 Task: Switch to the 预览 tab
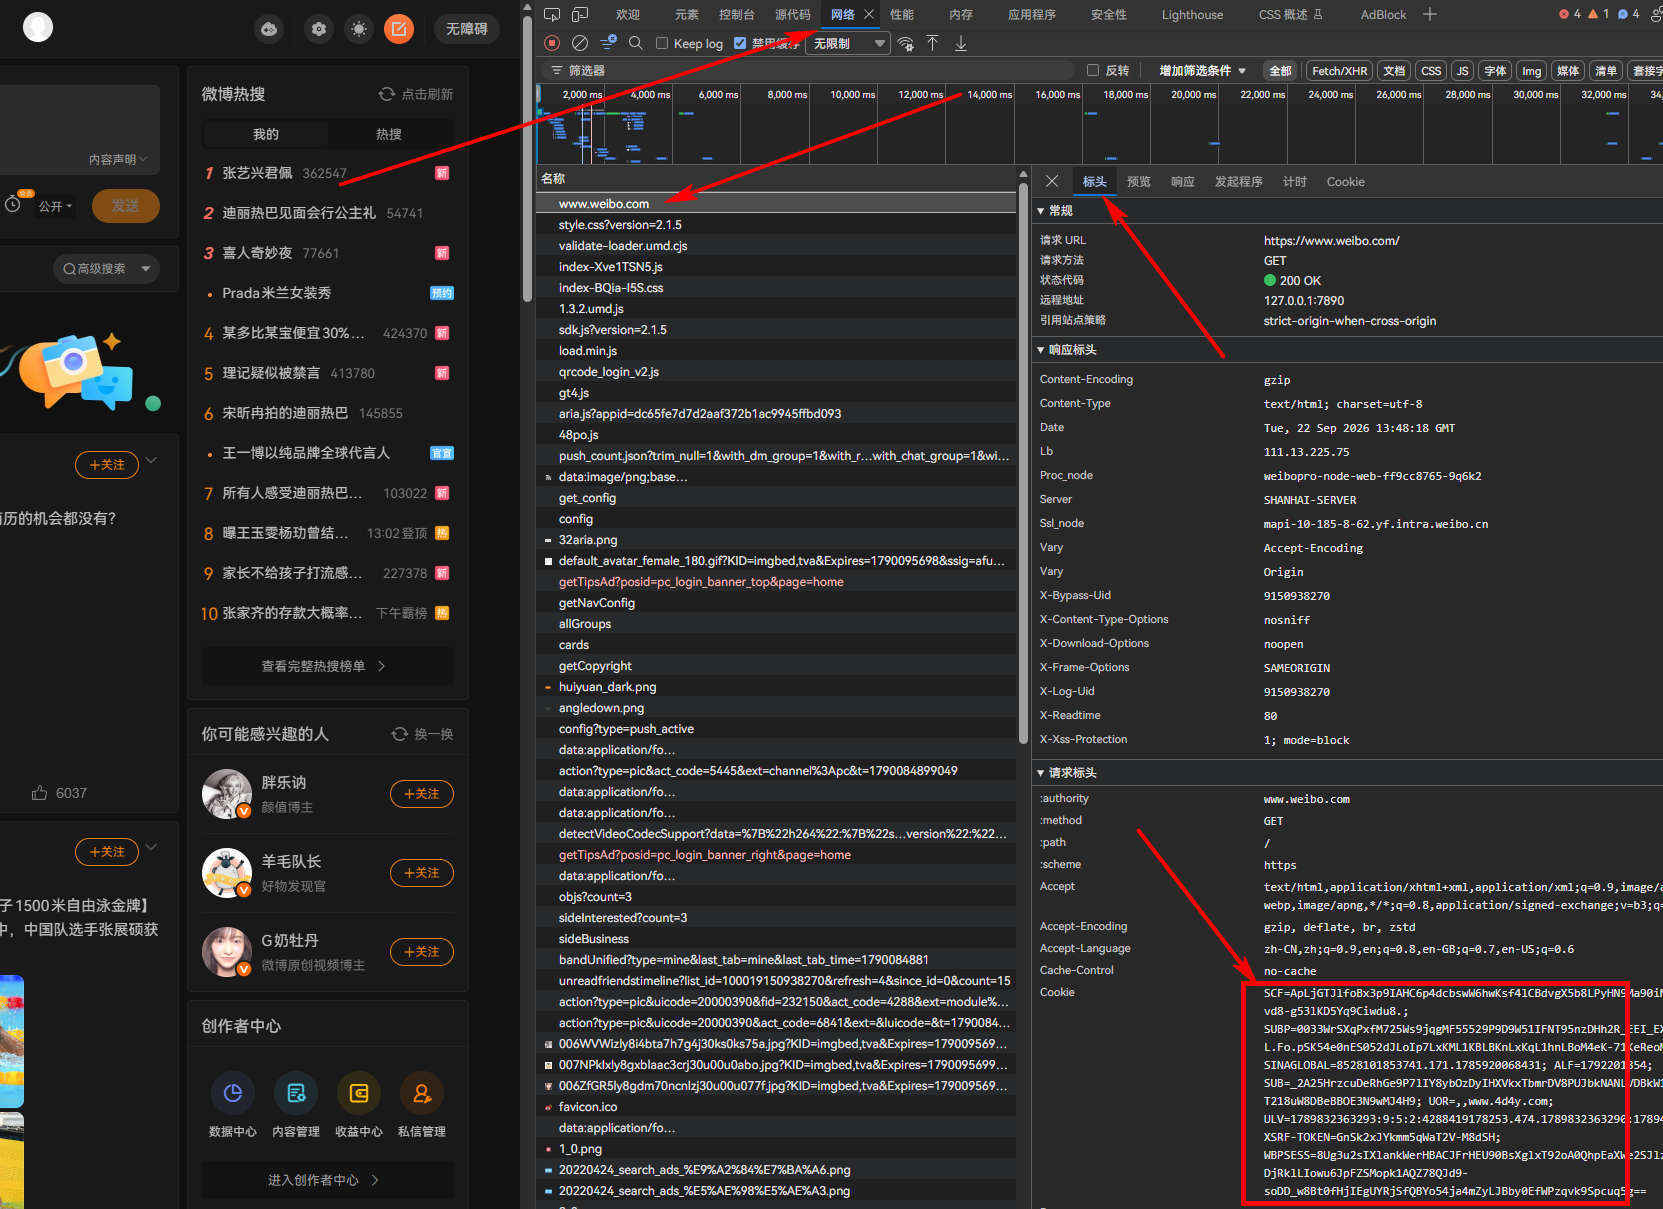click(1138, 182)
